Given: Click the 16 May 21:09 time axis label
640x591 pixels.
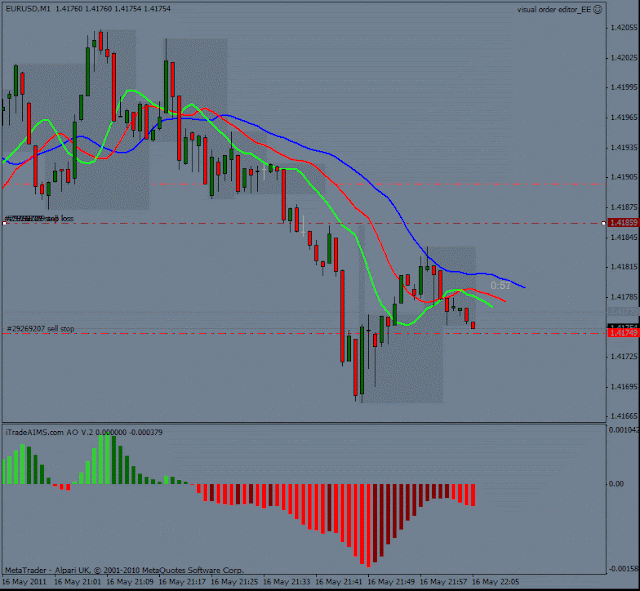Looking at the screenshot, I should [x=129, y=582].
